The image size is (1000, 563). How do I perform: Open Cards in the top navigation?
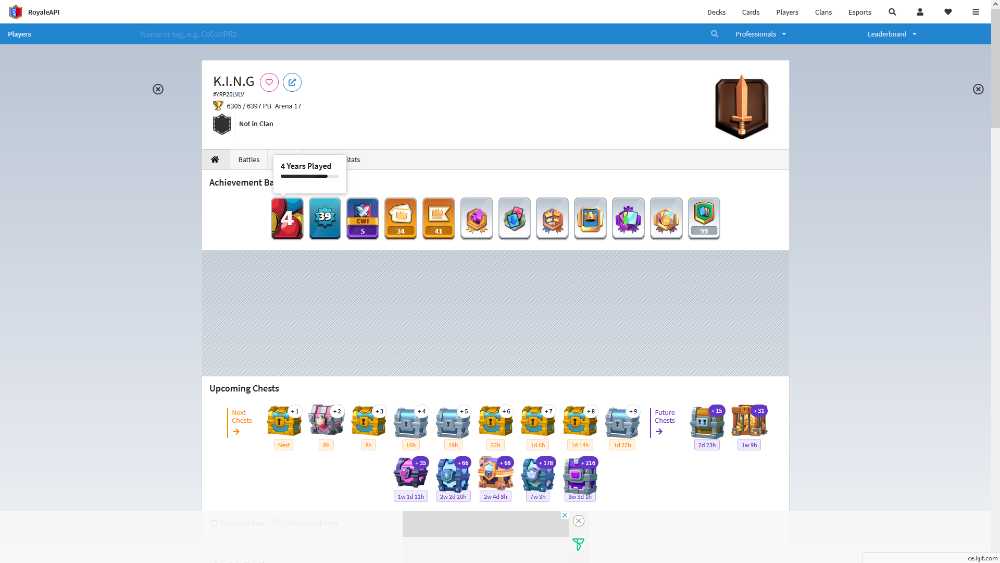coord(751,12)
